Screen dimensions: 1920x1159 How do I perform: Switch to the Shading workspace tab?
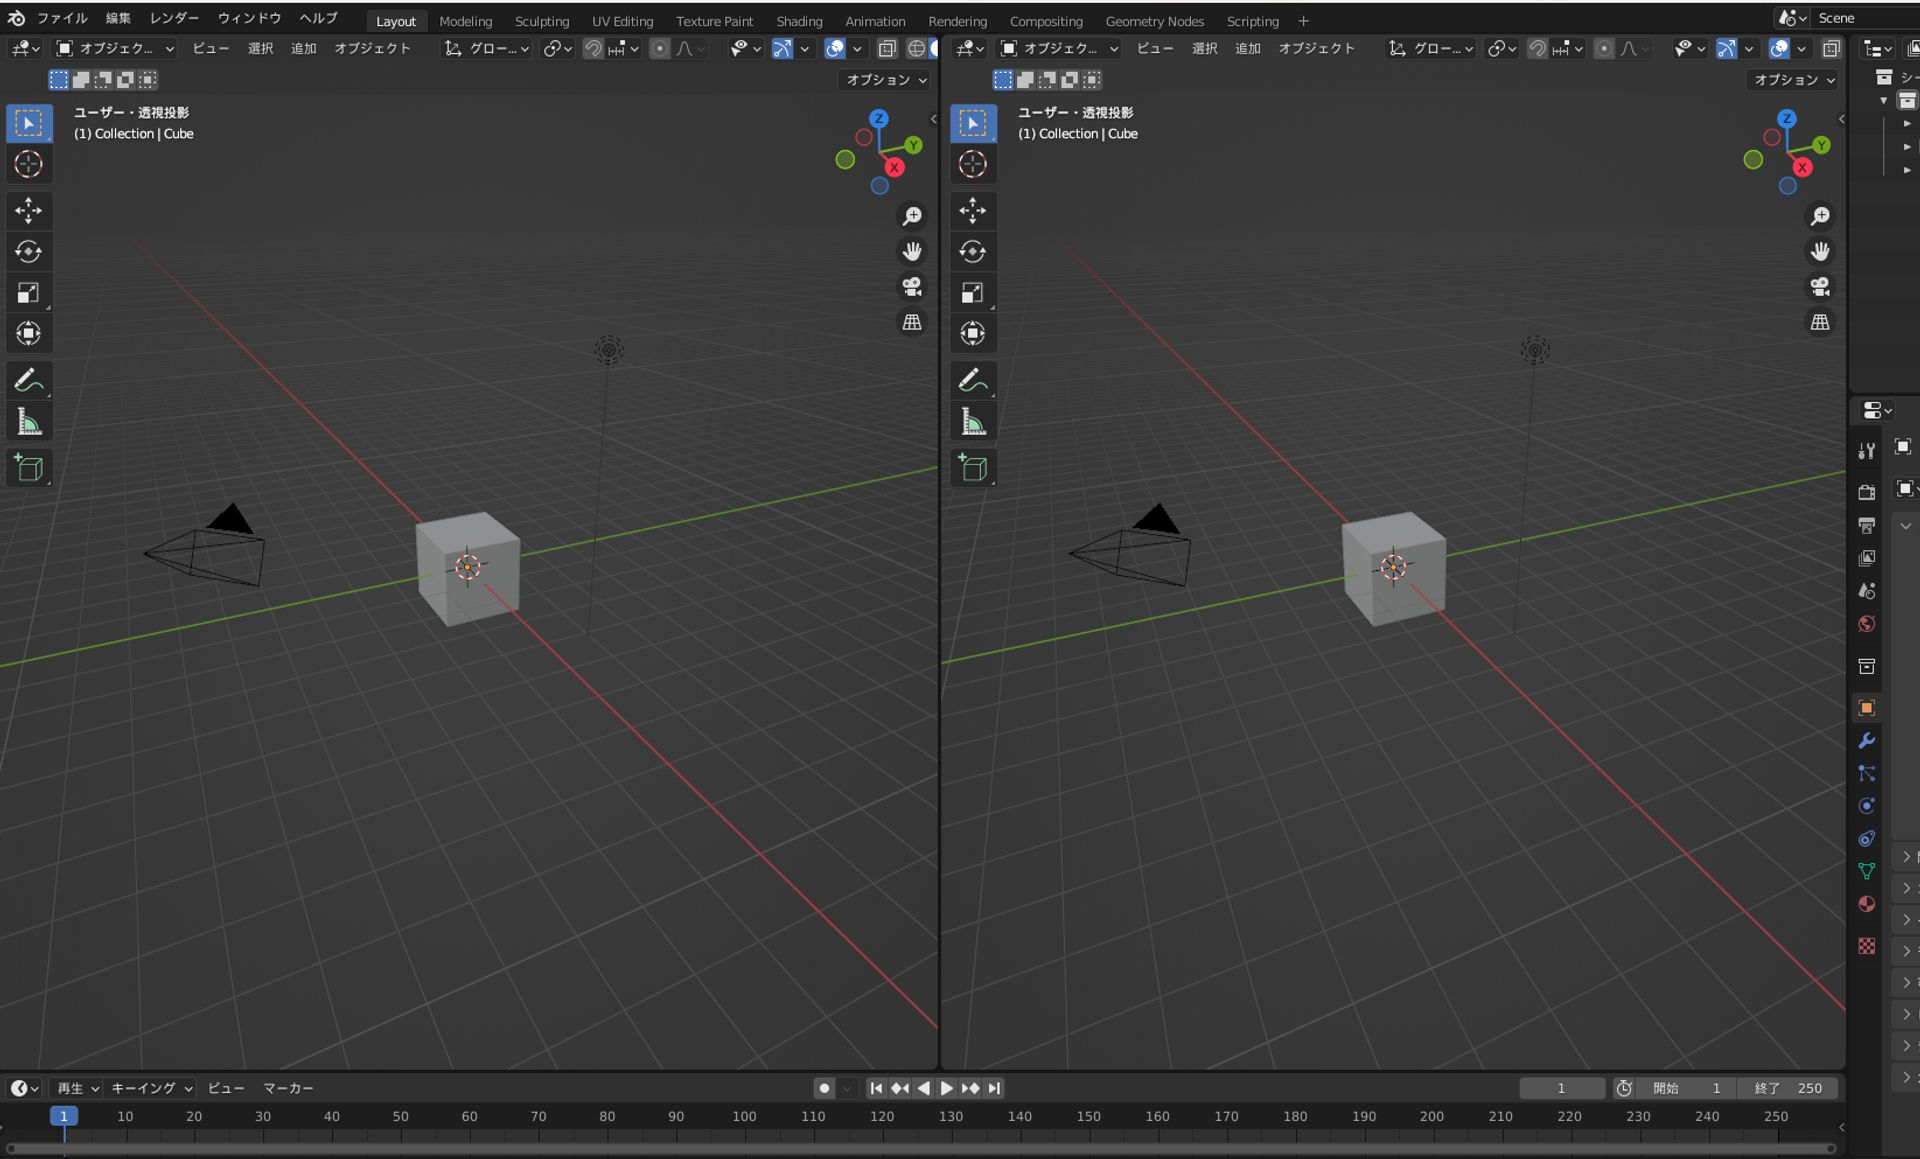(x=799, y=20)
